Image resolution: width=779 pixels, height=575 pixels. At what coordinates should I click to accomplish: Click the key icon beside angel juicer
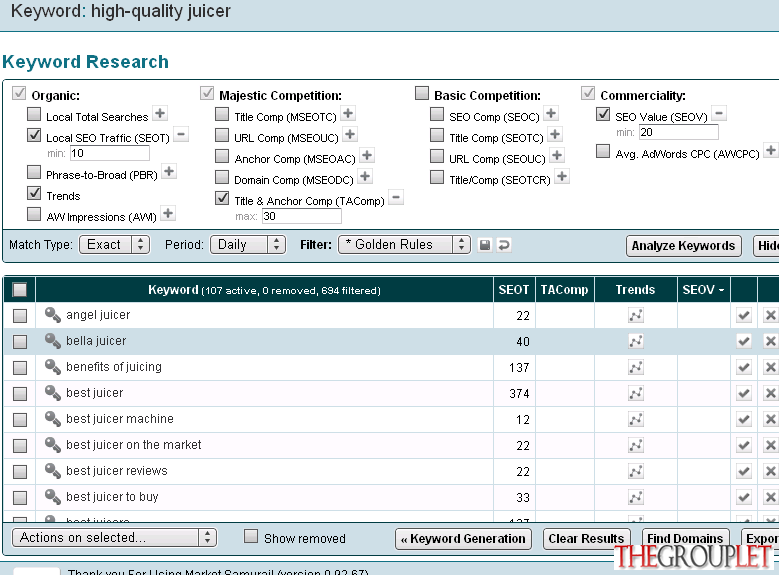coord(53,315)
